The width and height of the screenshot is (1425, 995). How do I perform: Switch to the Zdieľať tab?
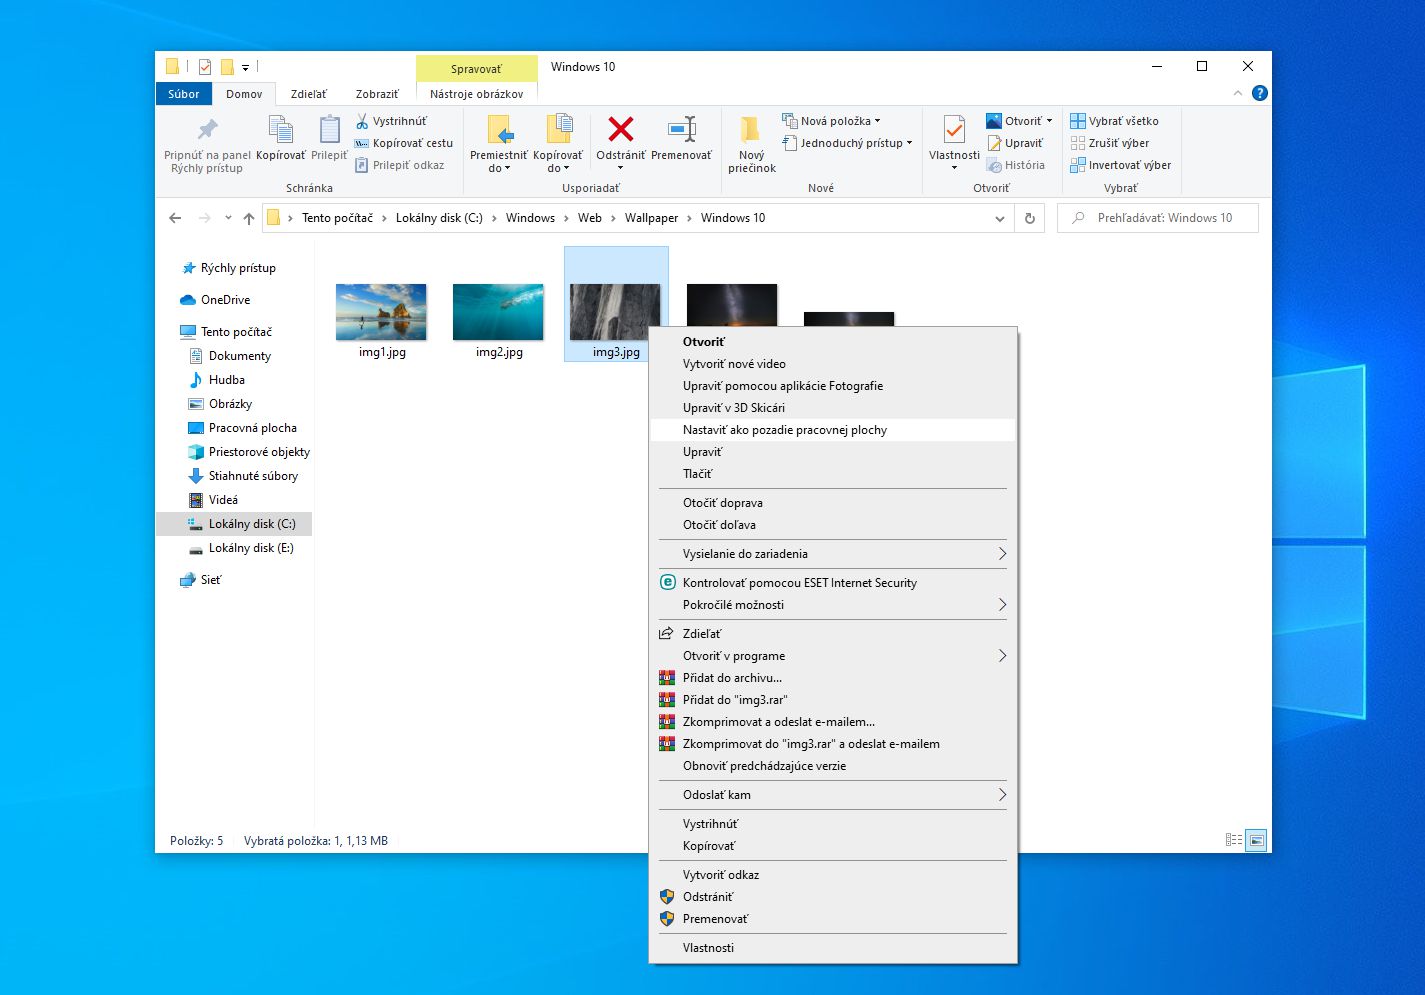tap(308, 94)
